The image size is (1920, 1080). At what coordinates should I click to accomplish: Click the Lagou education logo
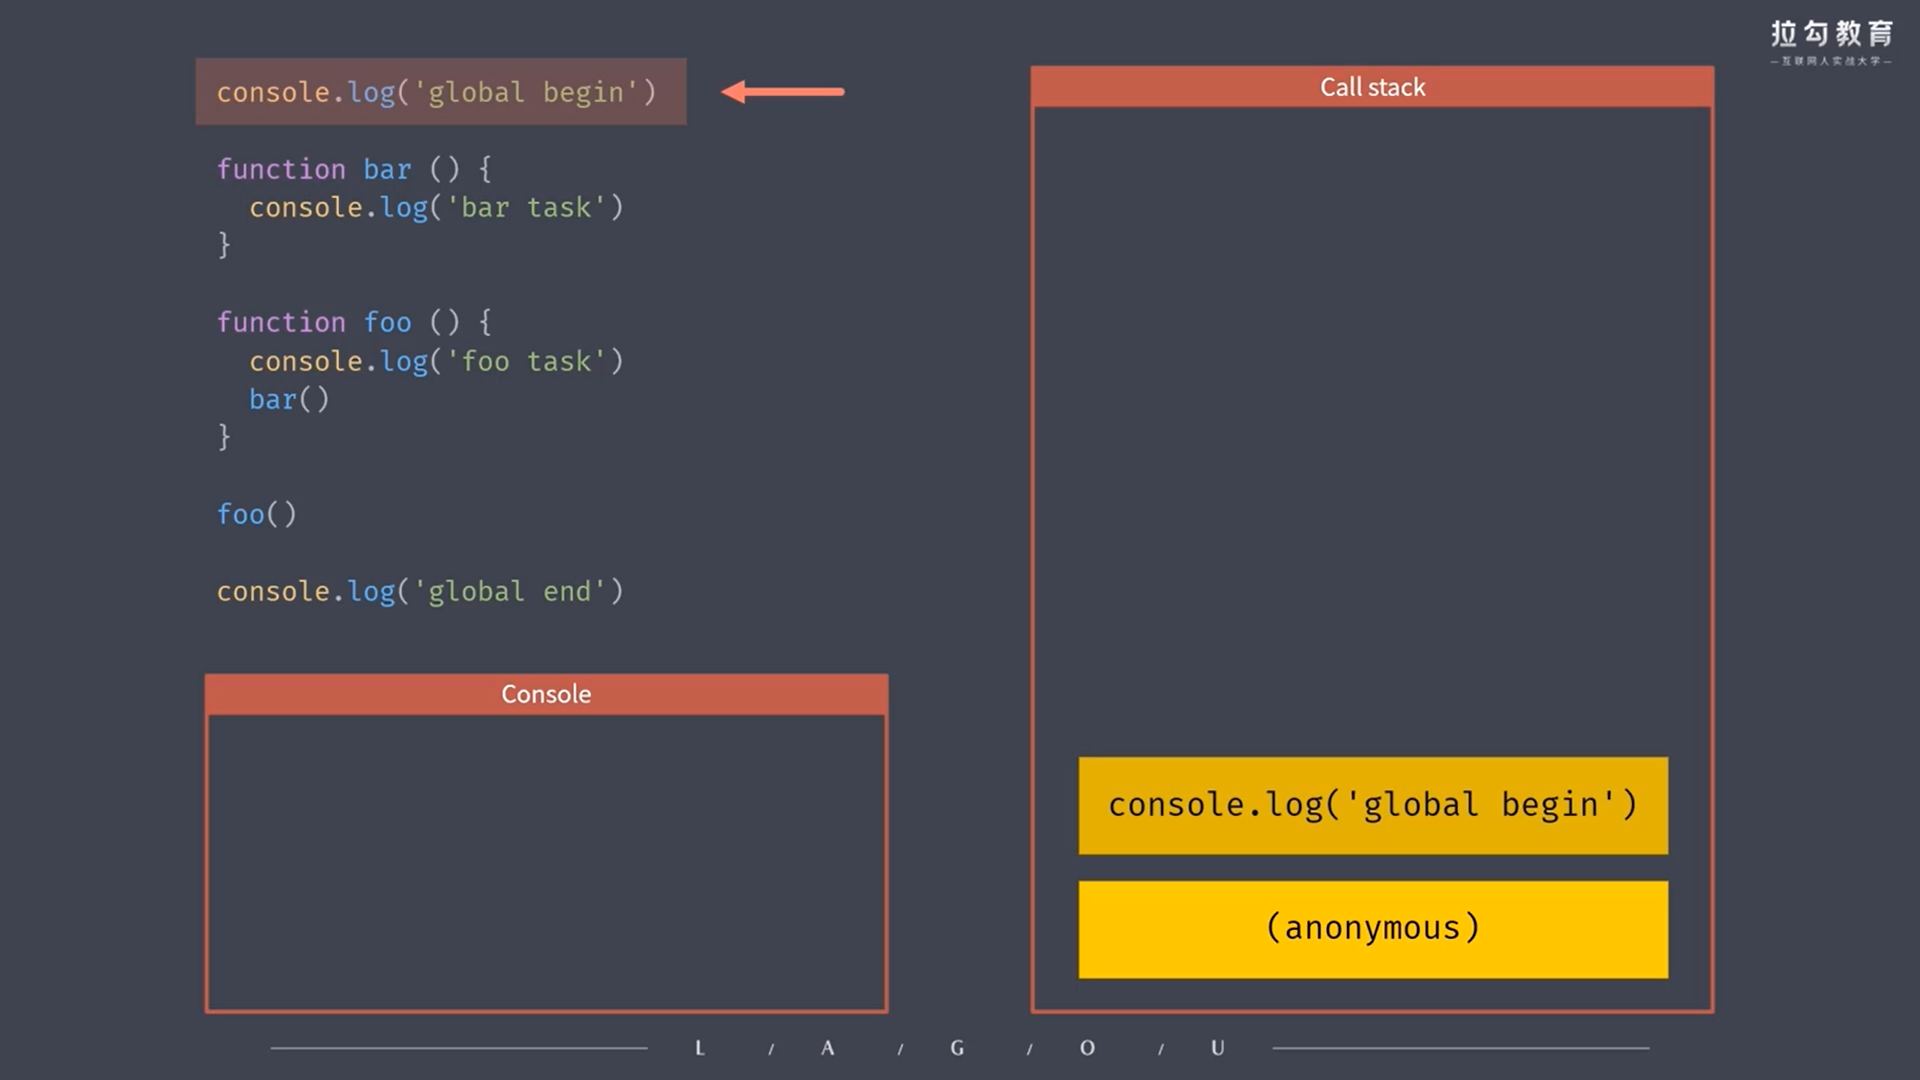1831,42
